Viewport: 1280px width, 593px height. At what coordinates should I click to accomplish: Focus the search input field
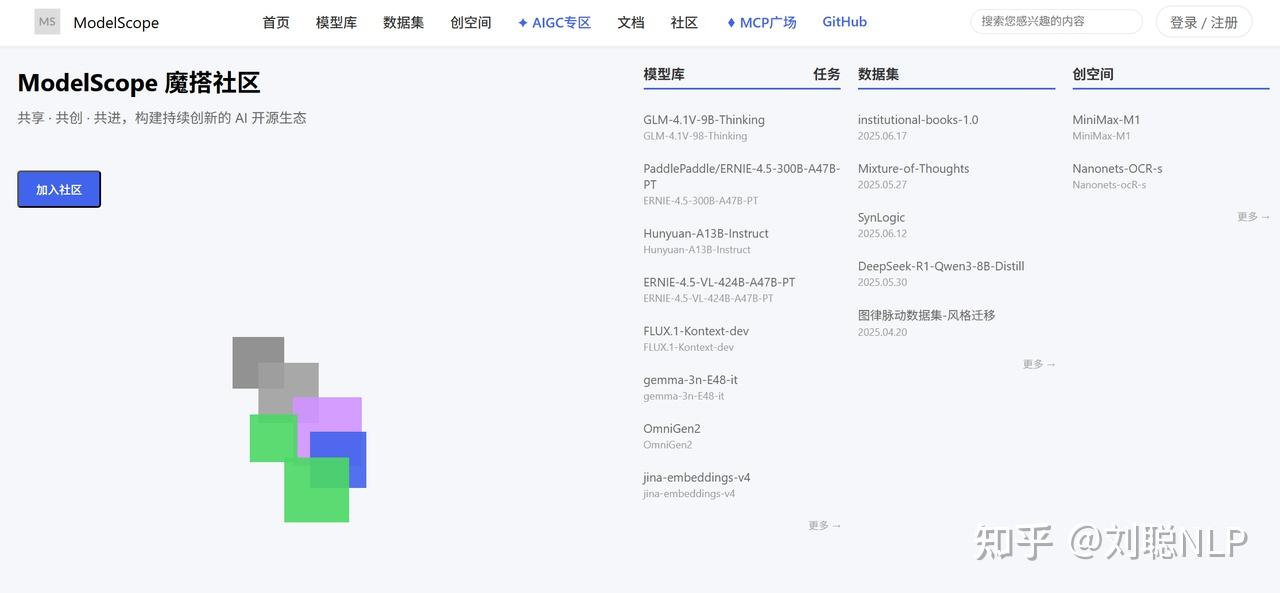(x=1056, y=21)
